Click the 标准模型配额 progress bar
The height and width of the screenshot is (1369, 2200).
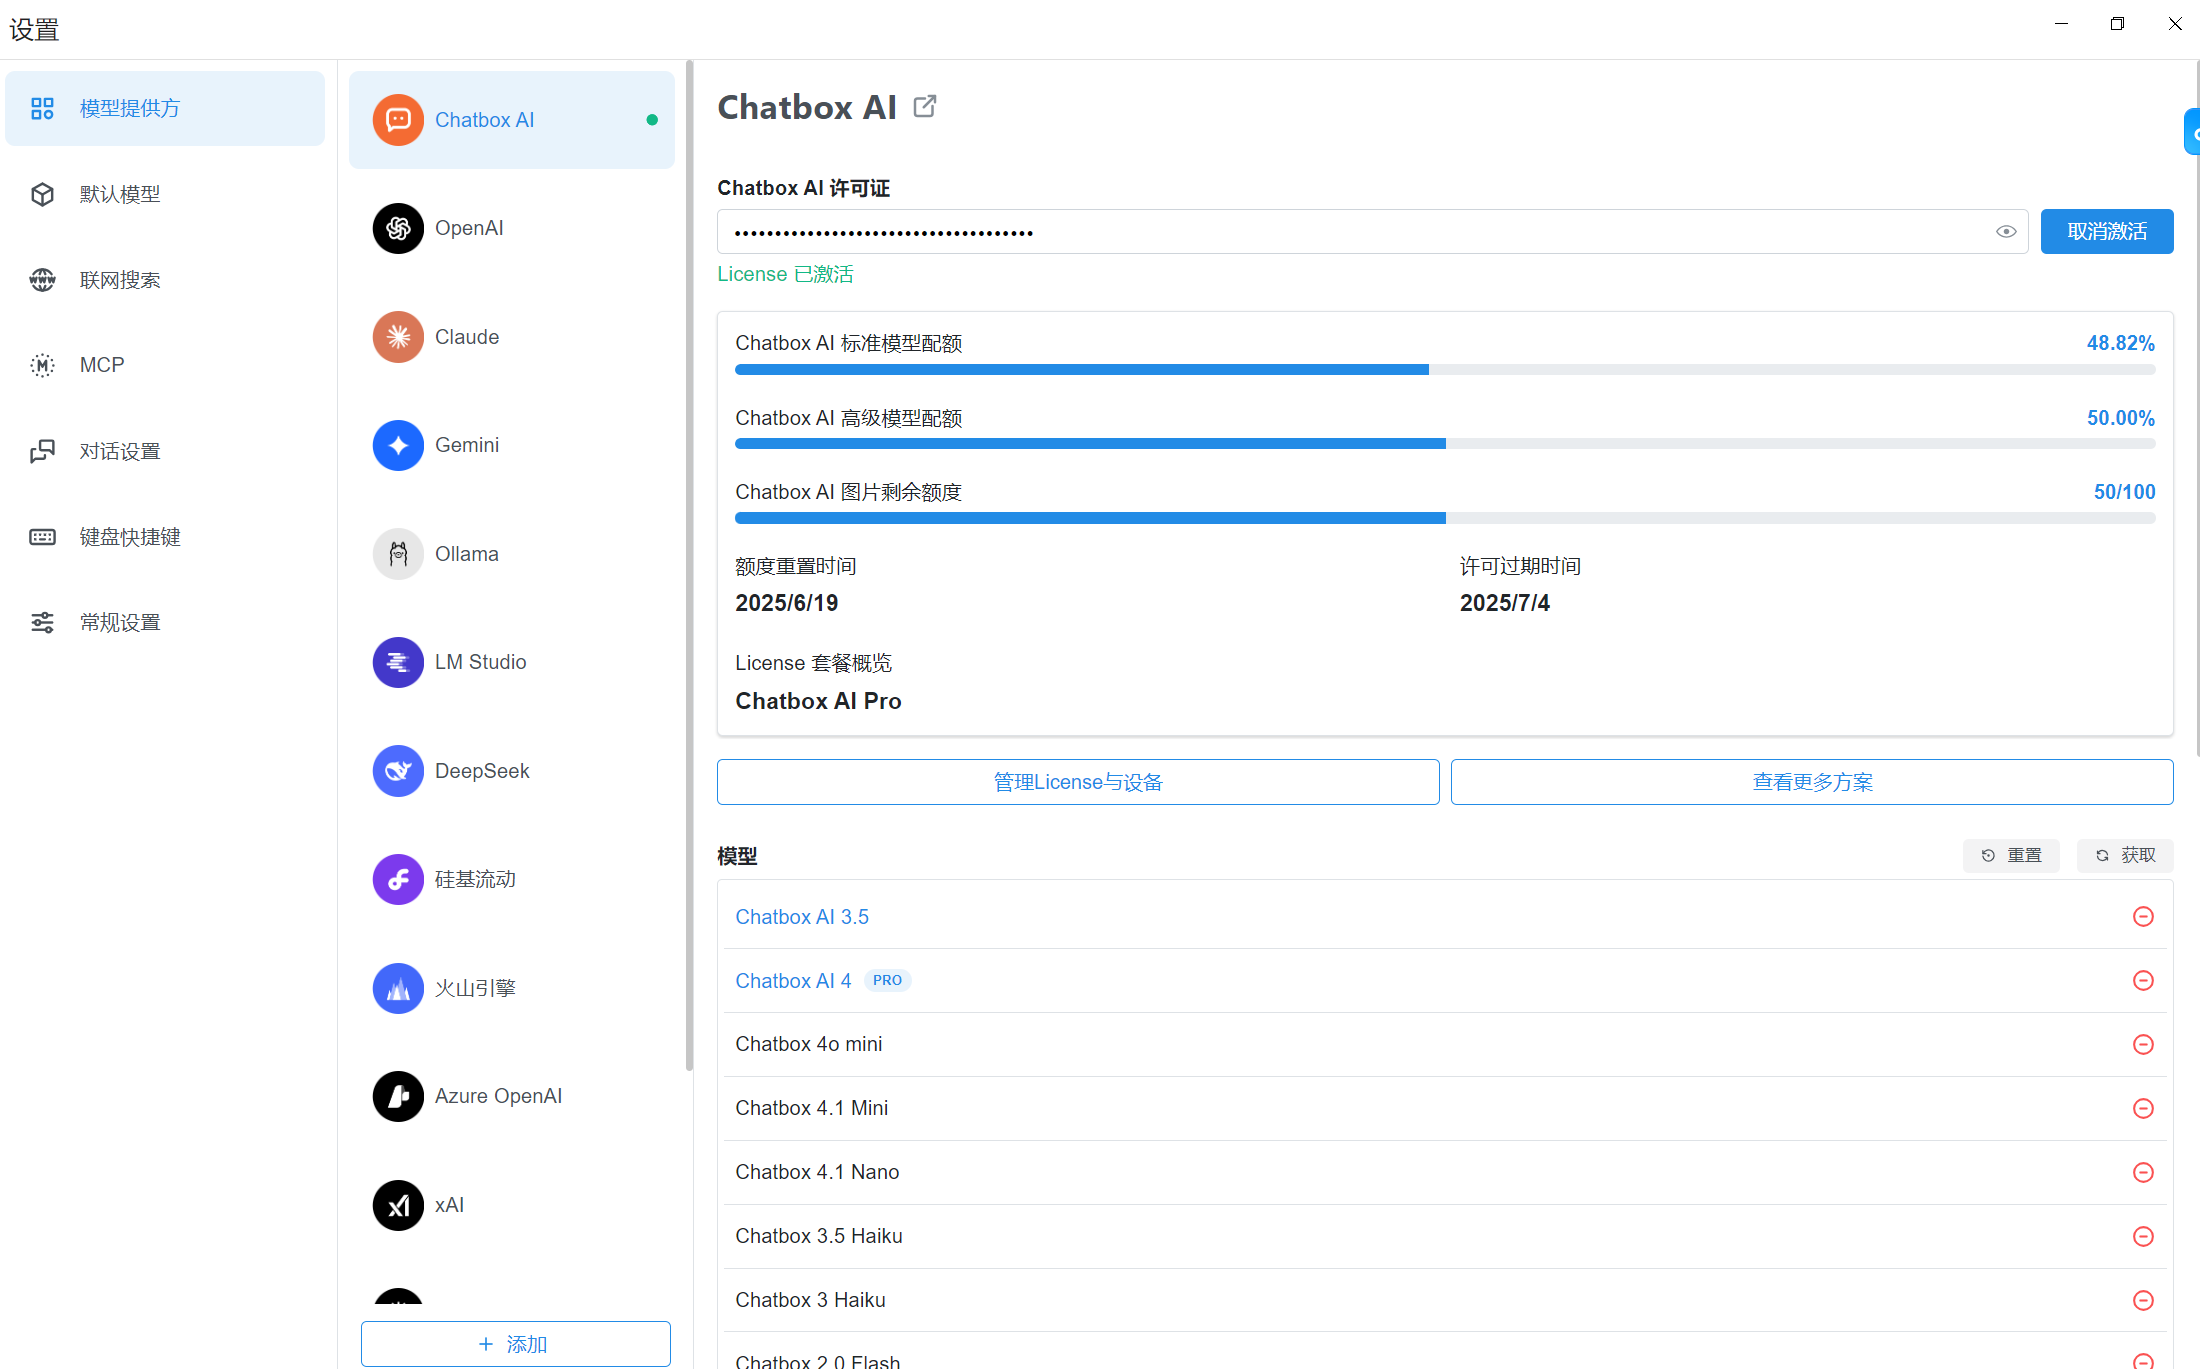1444,370
